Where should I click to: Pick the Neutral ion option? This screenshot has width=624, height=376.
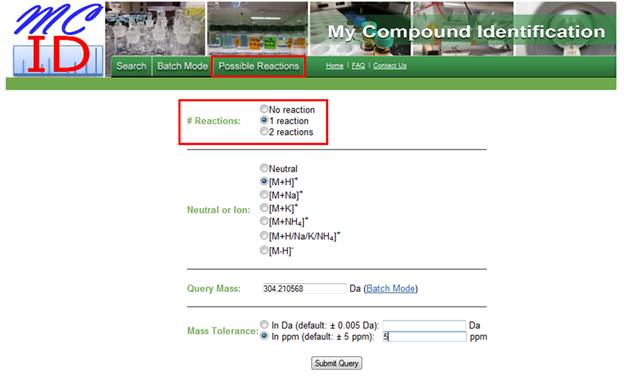pos(264,168)
